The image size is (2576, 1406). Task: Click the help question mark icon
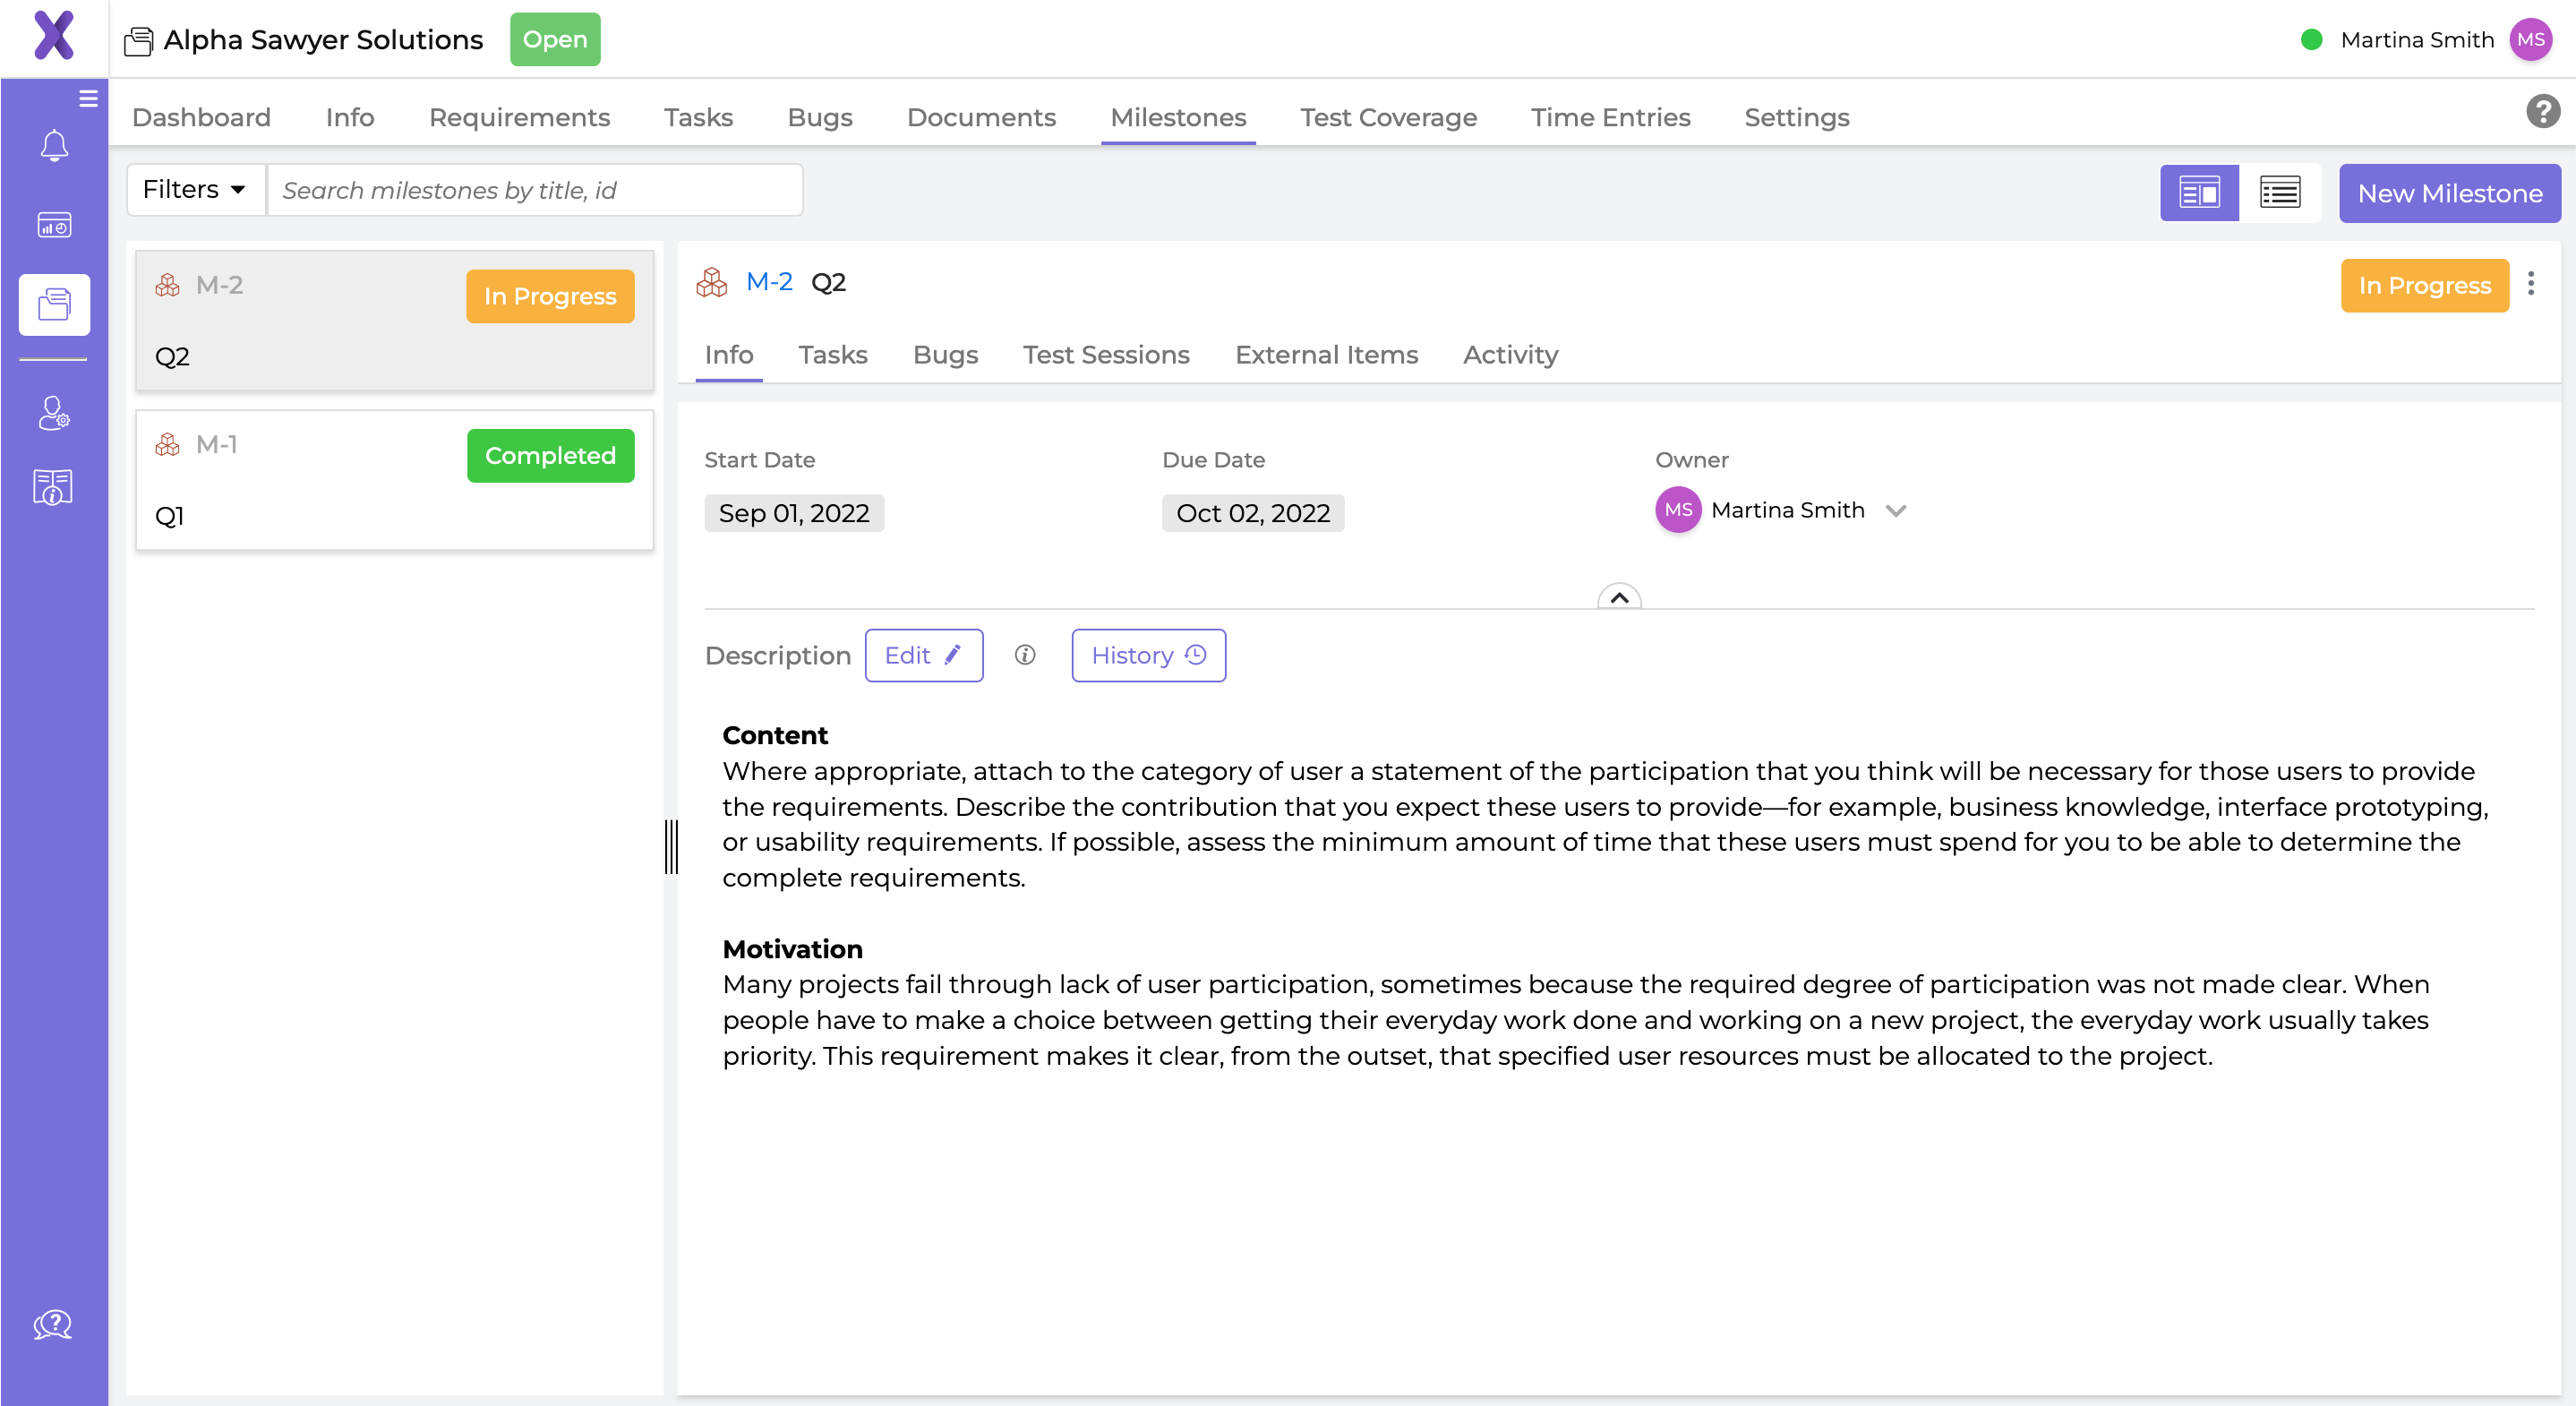click(x=2541, y=116)
